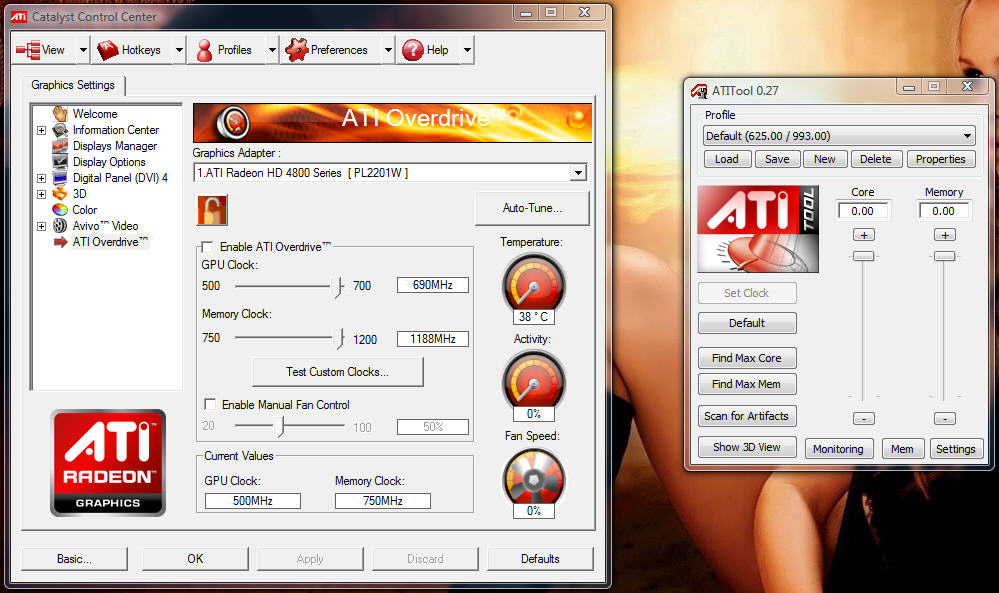Click the ATITool logo image

pos(758,229)
